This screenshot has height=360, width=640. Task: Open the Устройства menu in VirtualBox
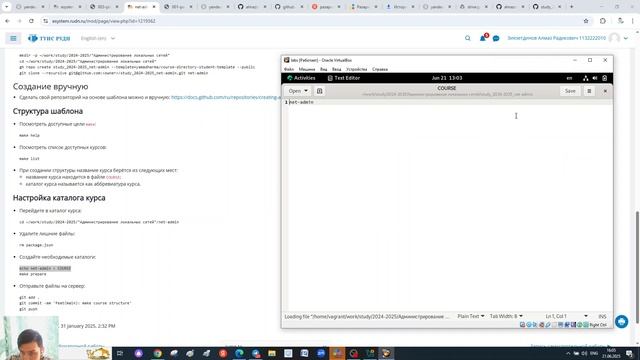[357, 69]
